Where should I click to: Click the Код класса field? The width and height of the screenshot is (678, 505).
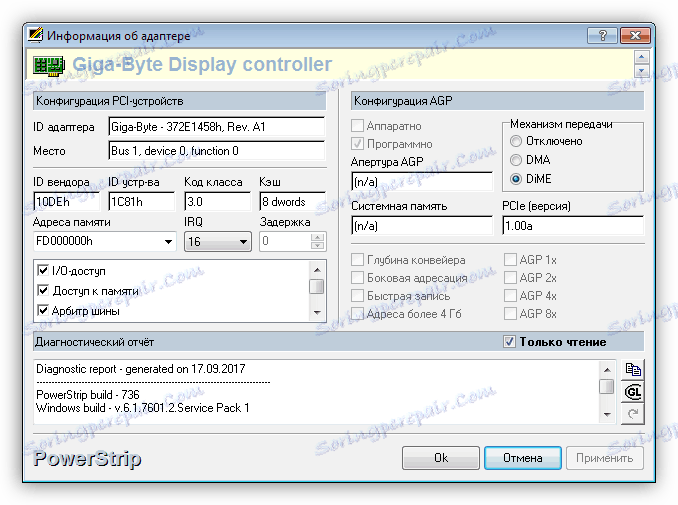tap(217, 202)
